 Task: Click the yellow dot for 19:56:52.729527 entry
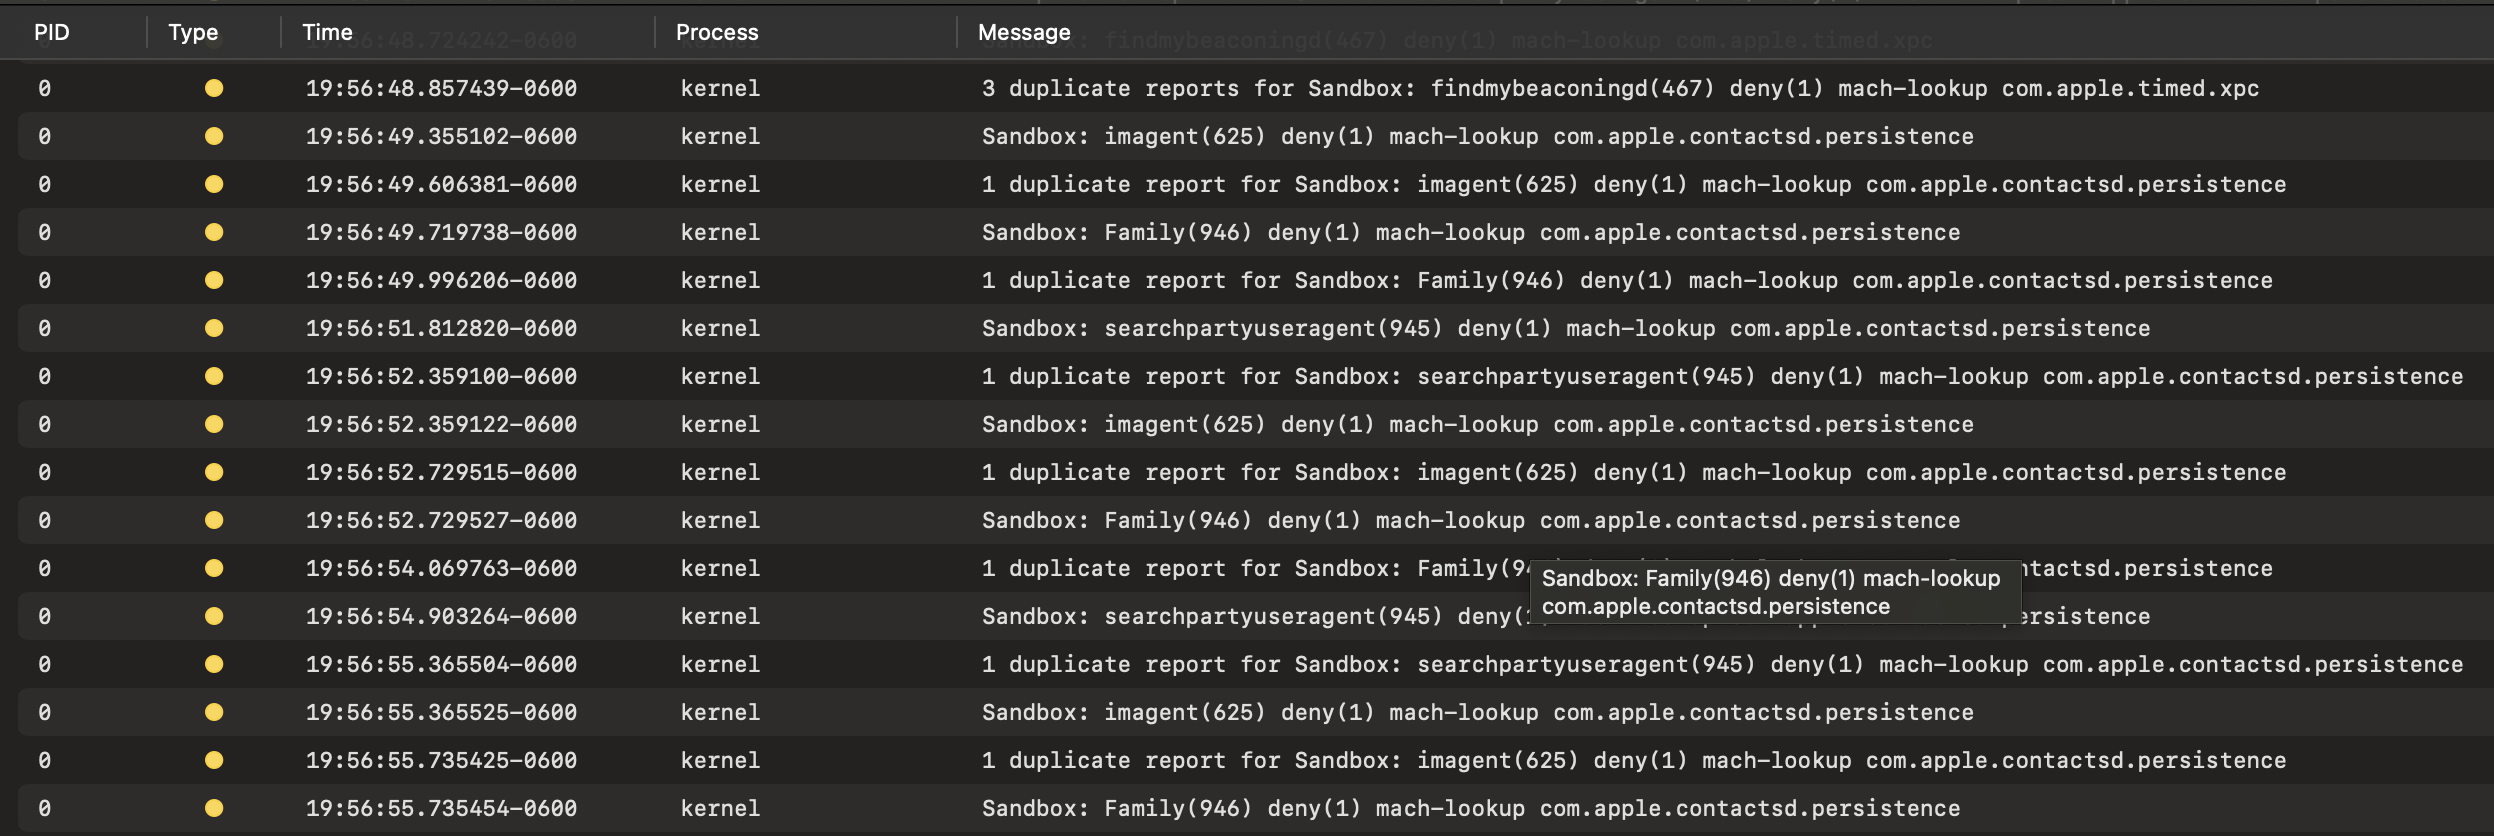pos(214,520)
